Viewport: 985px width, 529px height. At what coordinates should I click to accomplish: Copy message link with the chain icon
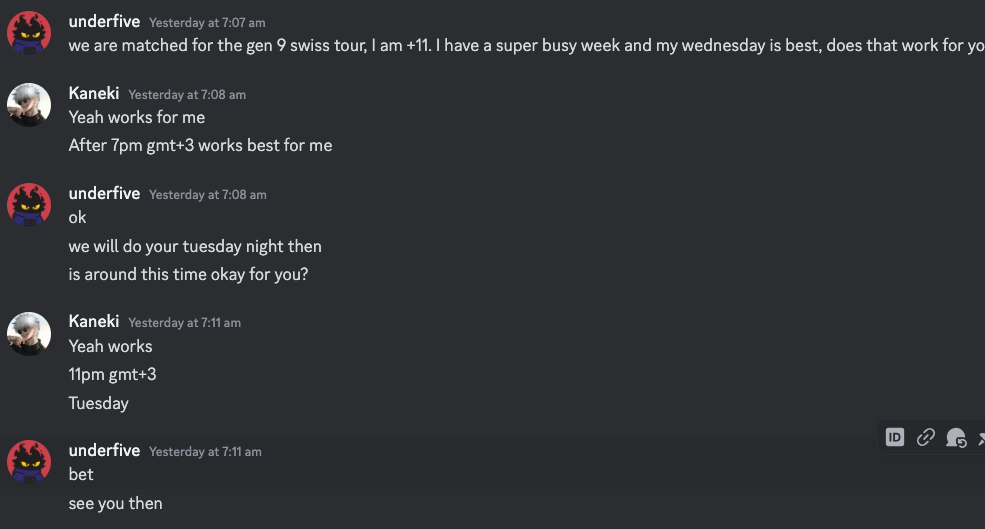[x=925, y=437]
